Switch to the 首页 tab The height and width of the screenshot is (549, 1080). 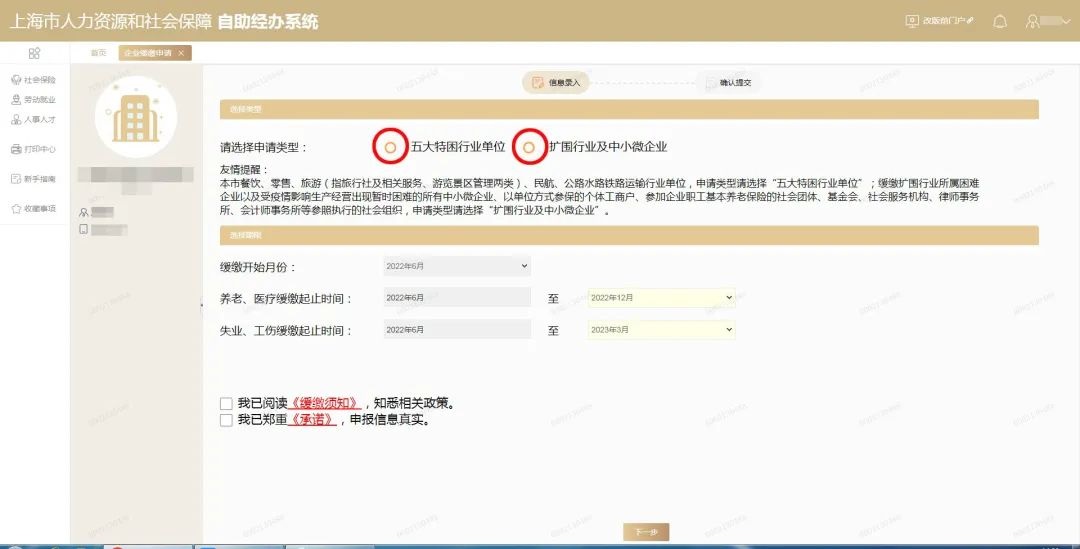coord(97,53)
